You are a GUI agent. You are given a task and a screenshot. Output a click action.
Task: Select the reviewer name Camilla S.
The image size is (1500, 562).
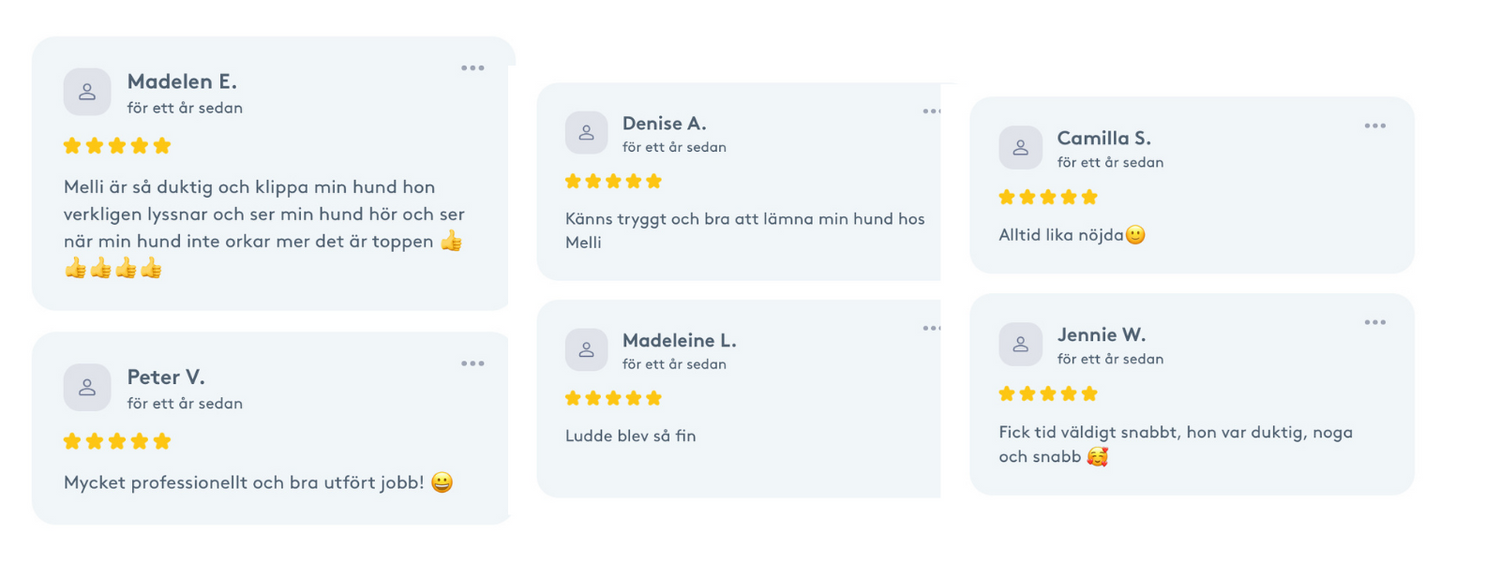(1104, 138)
